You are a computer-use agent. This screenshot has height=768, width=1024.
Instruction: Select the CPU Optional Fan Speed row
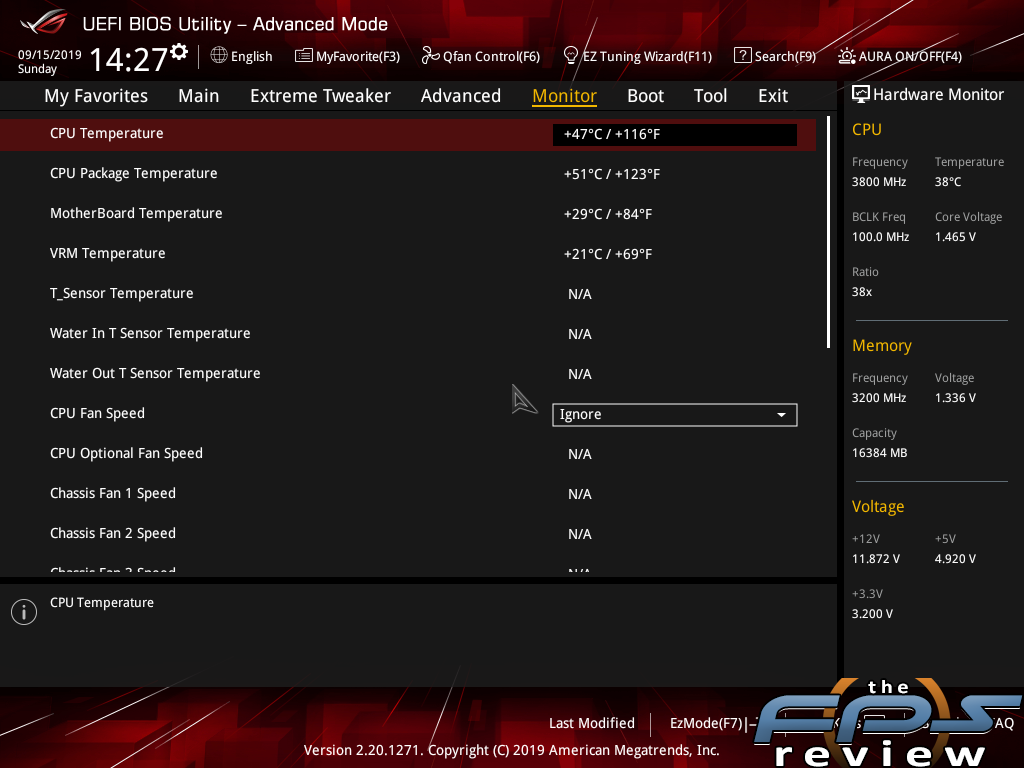click(408, 453)
